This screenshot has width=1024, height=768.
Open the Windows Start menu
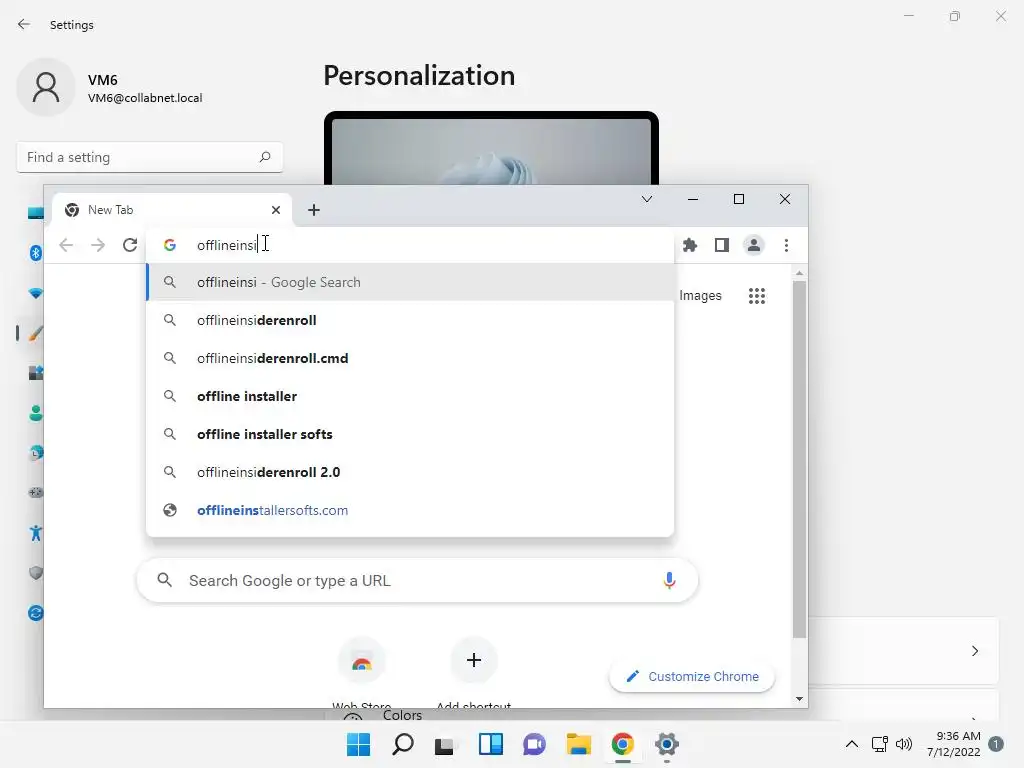(359, 744)
